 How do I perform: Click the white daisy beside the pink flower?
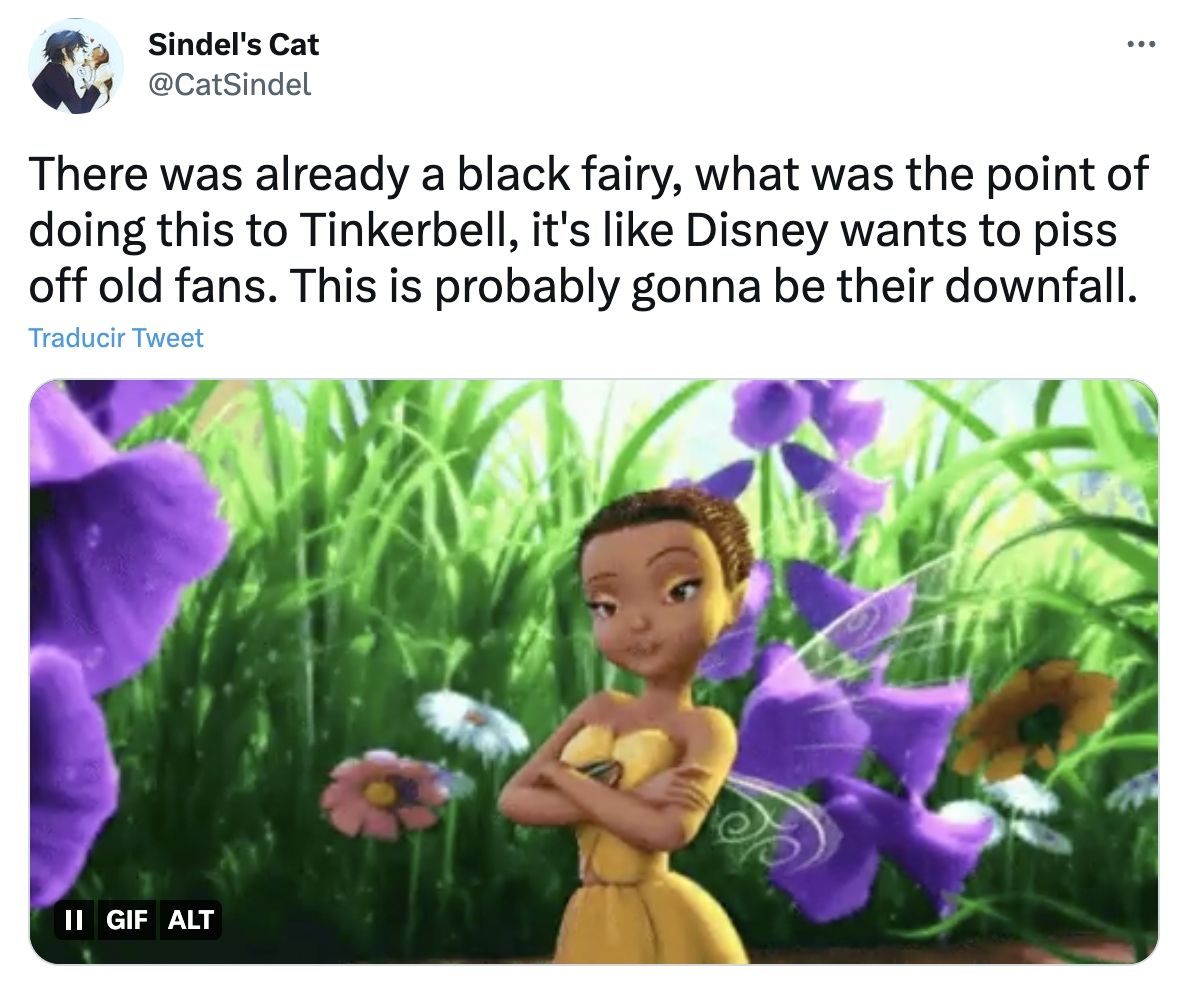tap(472, 722)
